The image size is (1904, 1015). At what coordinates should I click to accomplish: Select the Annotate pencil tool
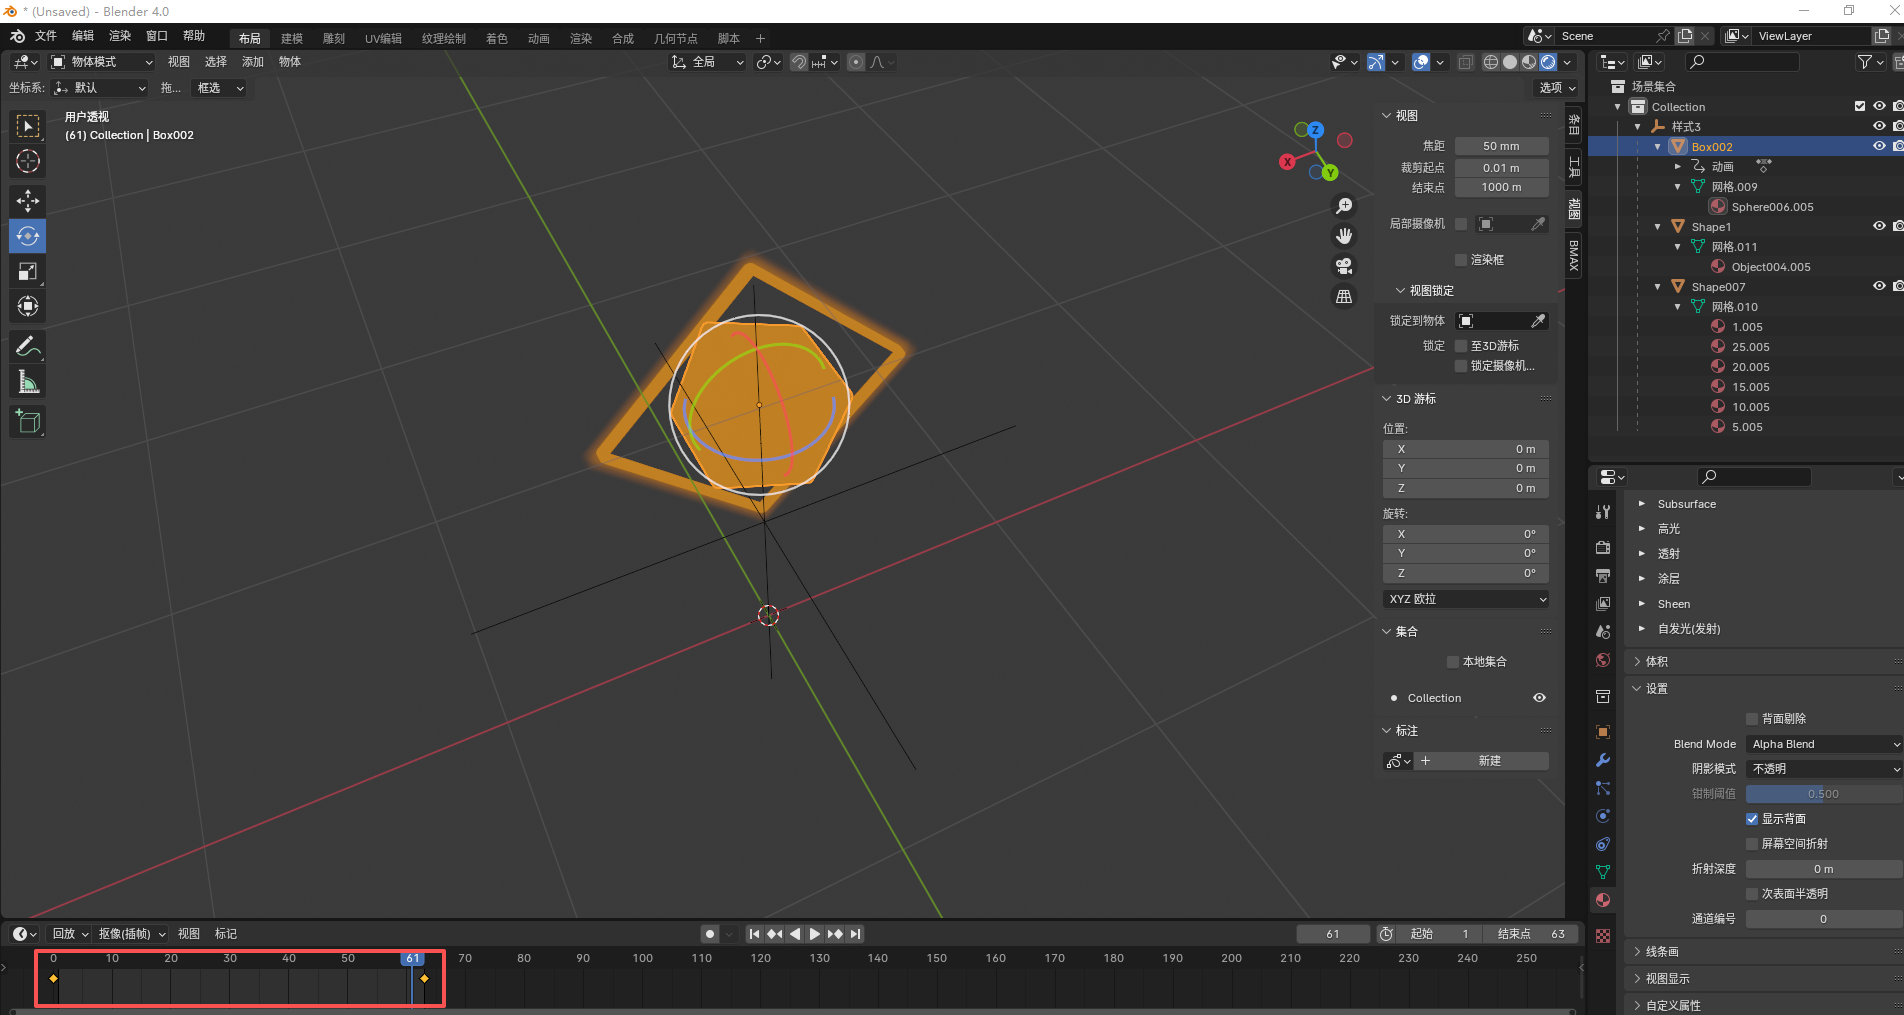coord(28,347)
